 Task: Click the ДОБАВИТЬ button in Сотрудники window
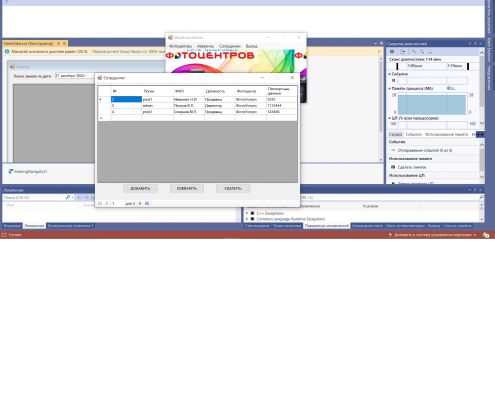140,188
